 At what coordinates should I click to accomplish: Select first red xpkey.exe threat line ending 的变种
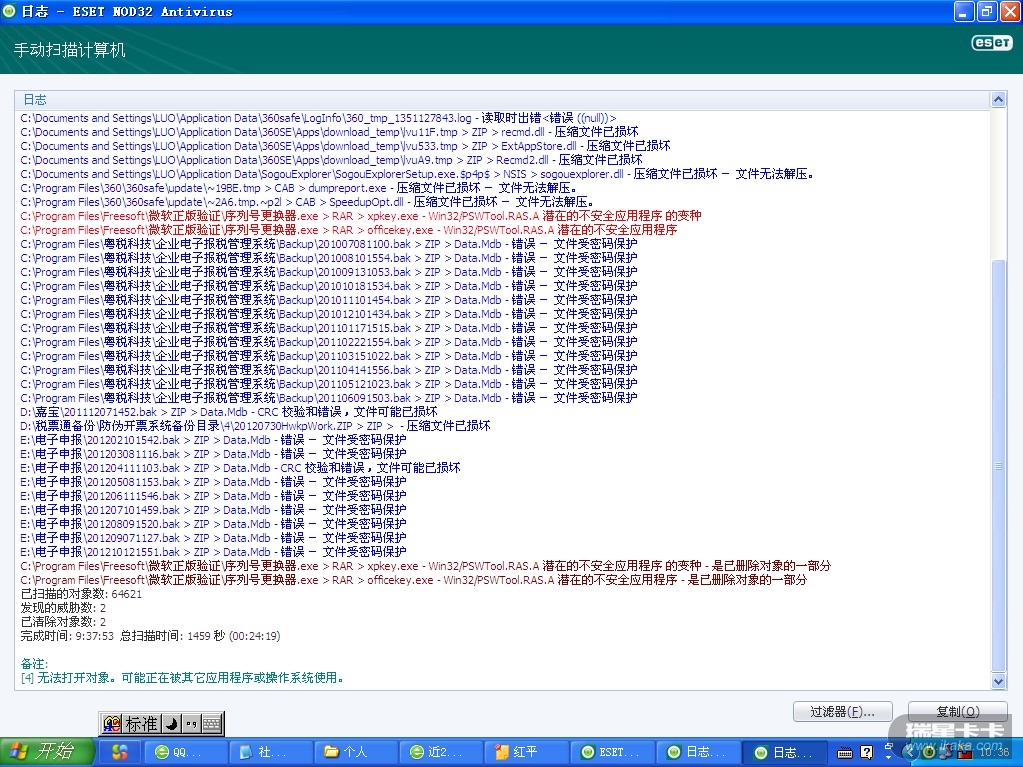[360, 216]
